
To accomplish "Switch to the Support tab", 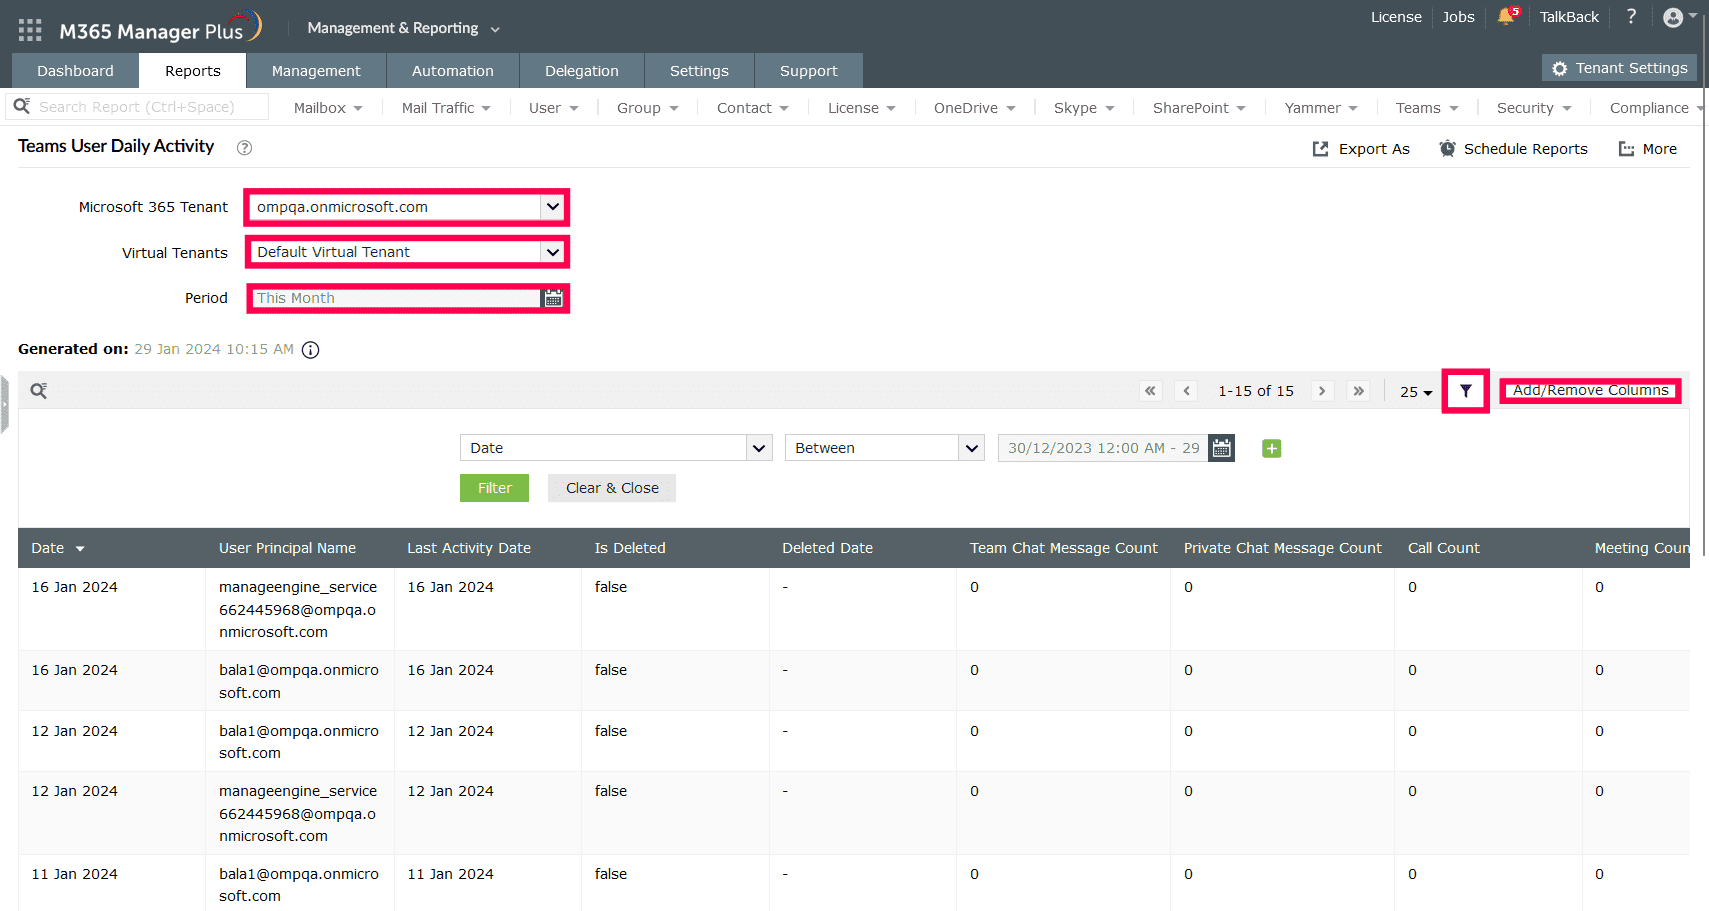I will click(x=809, y=71).
